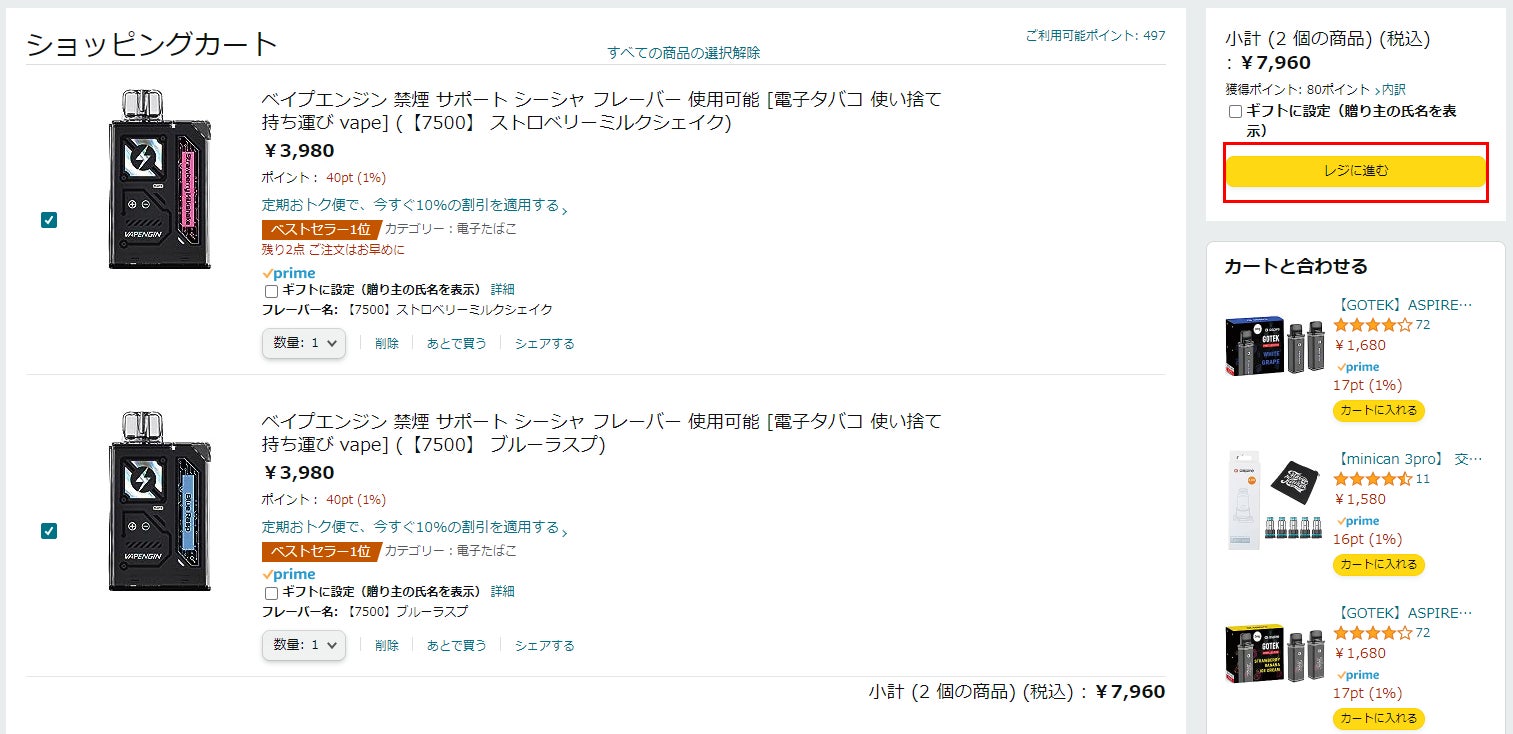Open the quantity dropdown for the Blue Razz item
The height and width of the screenshot is (734, 1513).
pyautogui.click(x=304, y=645)
